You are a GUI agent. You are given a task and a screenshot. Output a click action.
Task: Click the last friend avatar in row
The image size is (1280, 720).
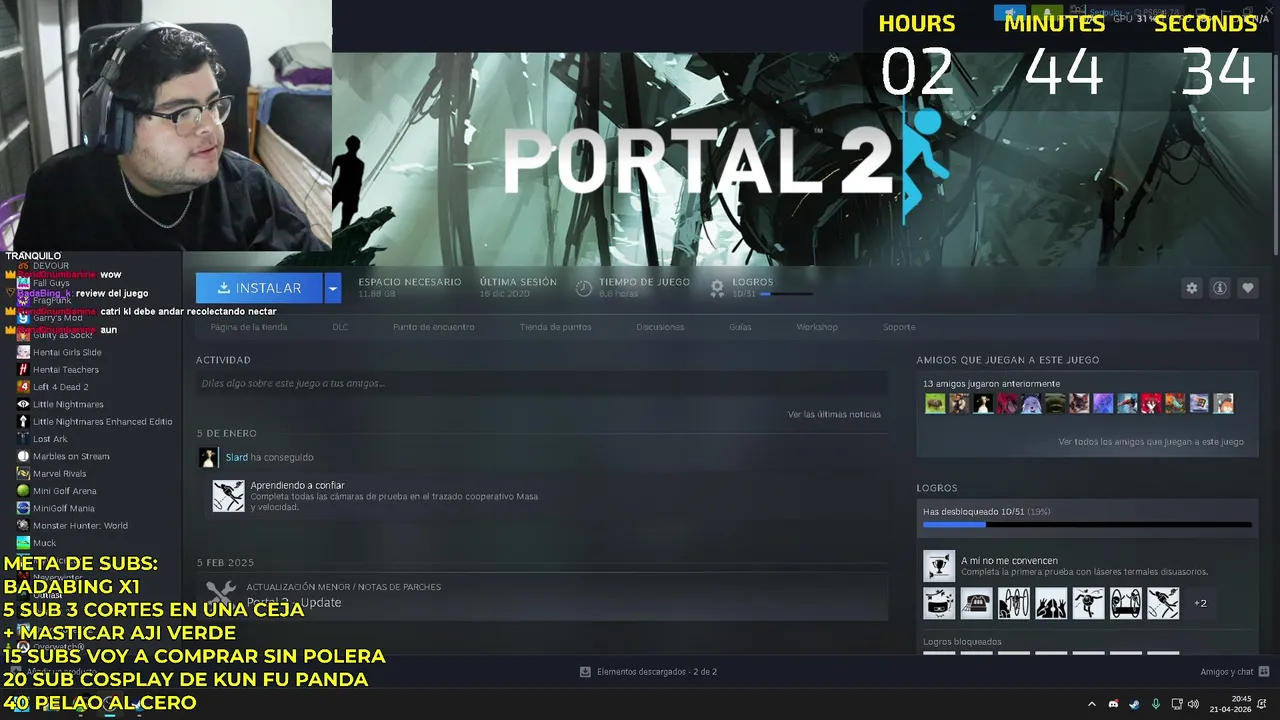[1223, 404]
